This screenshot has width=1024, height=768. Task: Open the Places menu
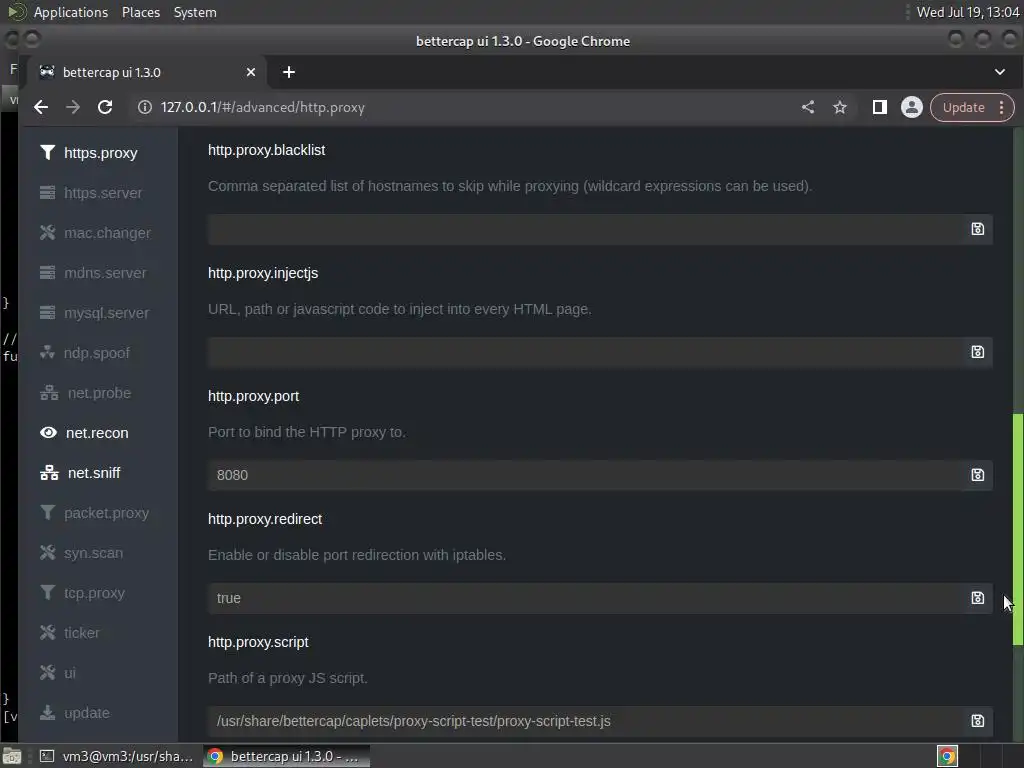click(x=141, y=12)
